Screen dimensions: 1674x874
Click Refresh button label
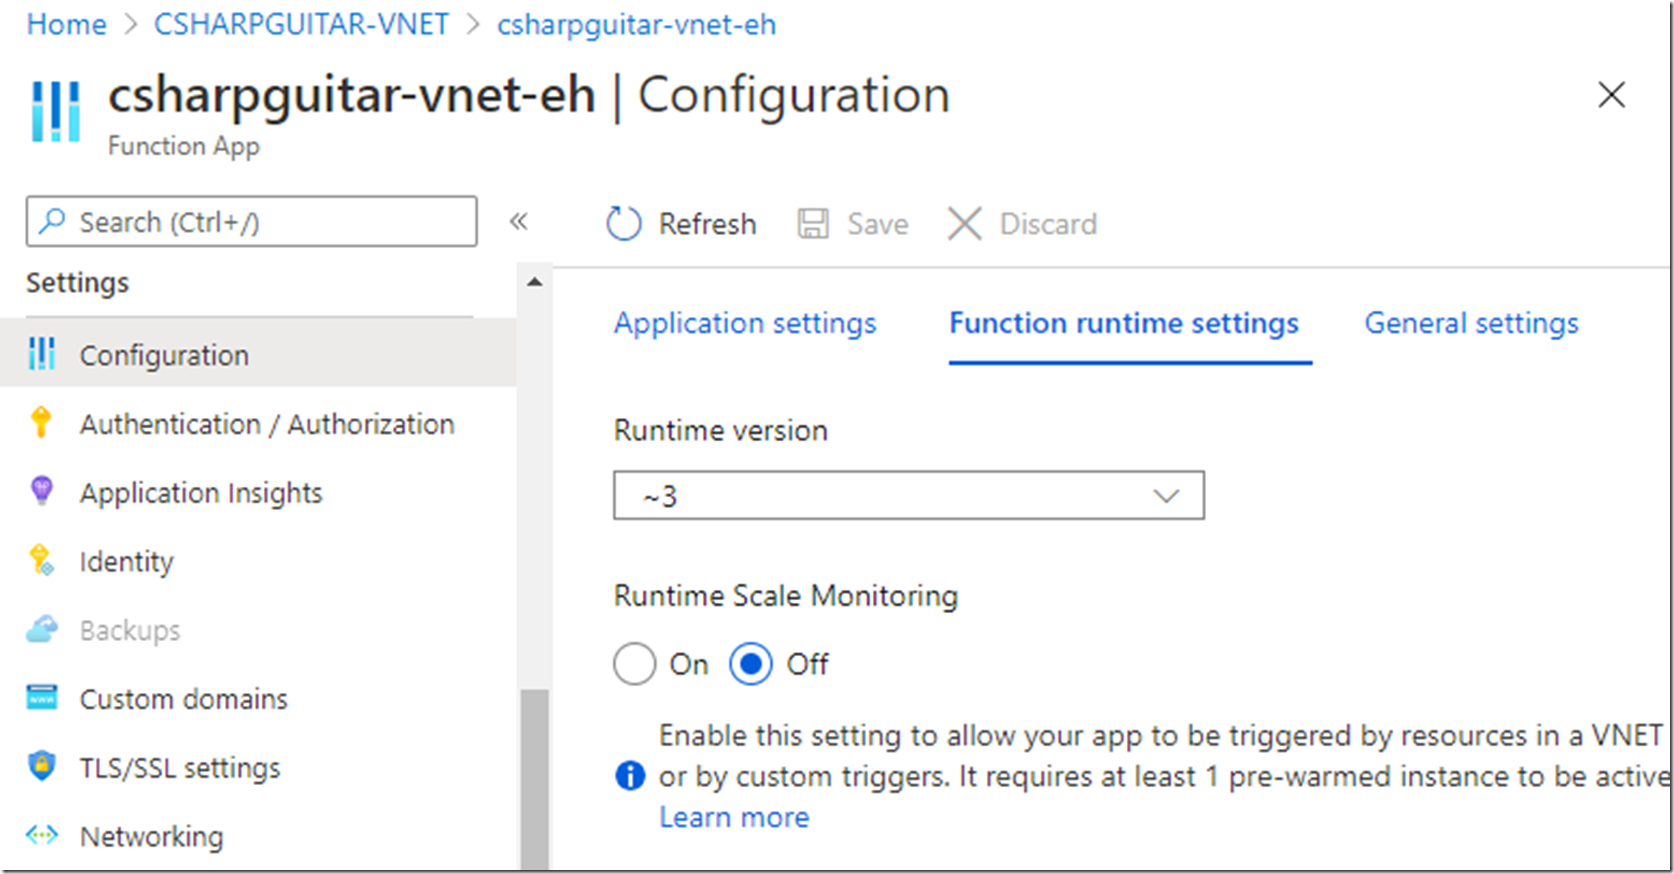pos(707,224)
